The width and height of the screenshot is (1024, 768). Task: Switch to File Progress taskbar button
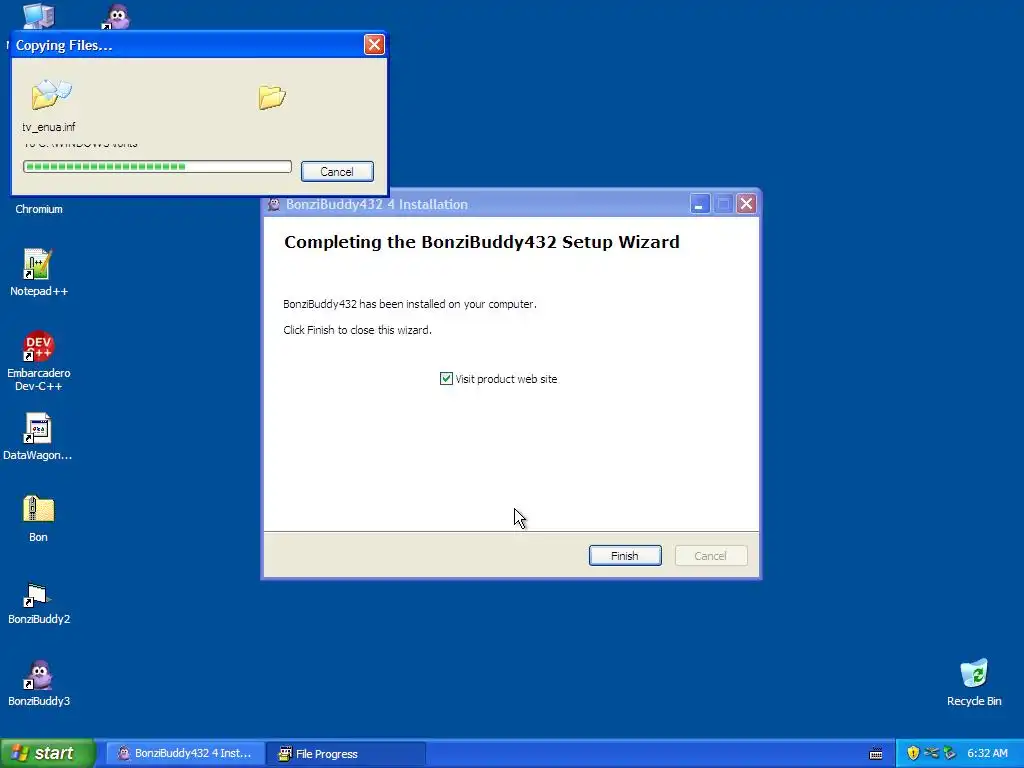(x=346, y=754)
